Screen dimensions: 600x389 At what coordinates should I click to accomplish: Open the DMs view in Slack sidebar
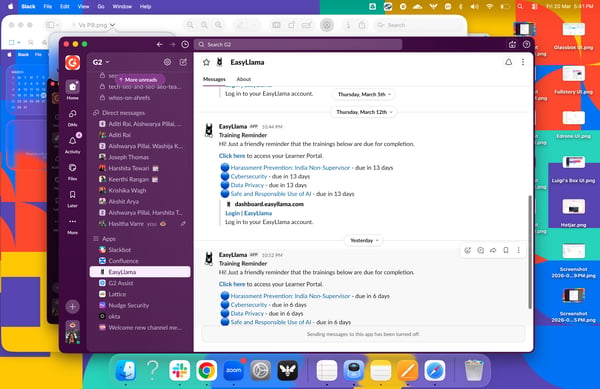coord(72,114)
